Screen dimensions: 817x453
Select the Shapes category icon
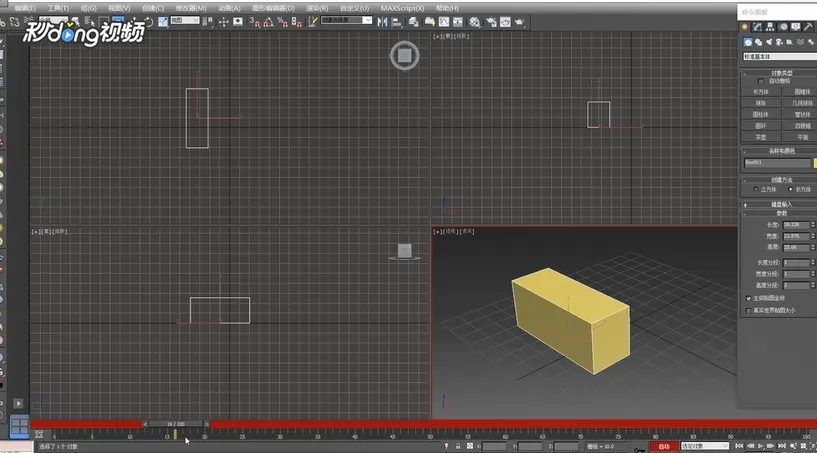pos(758,42)
